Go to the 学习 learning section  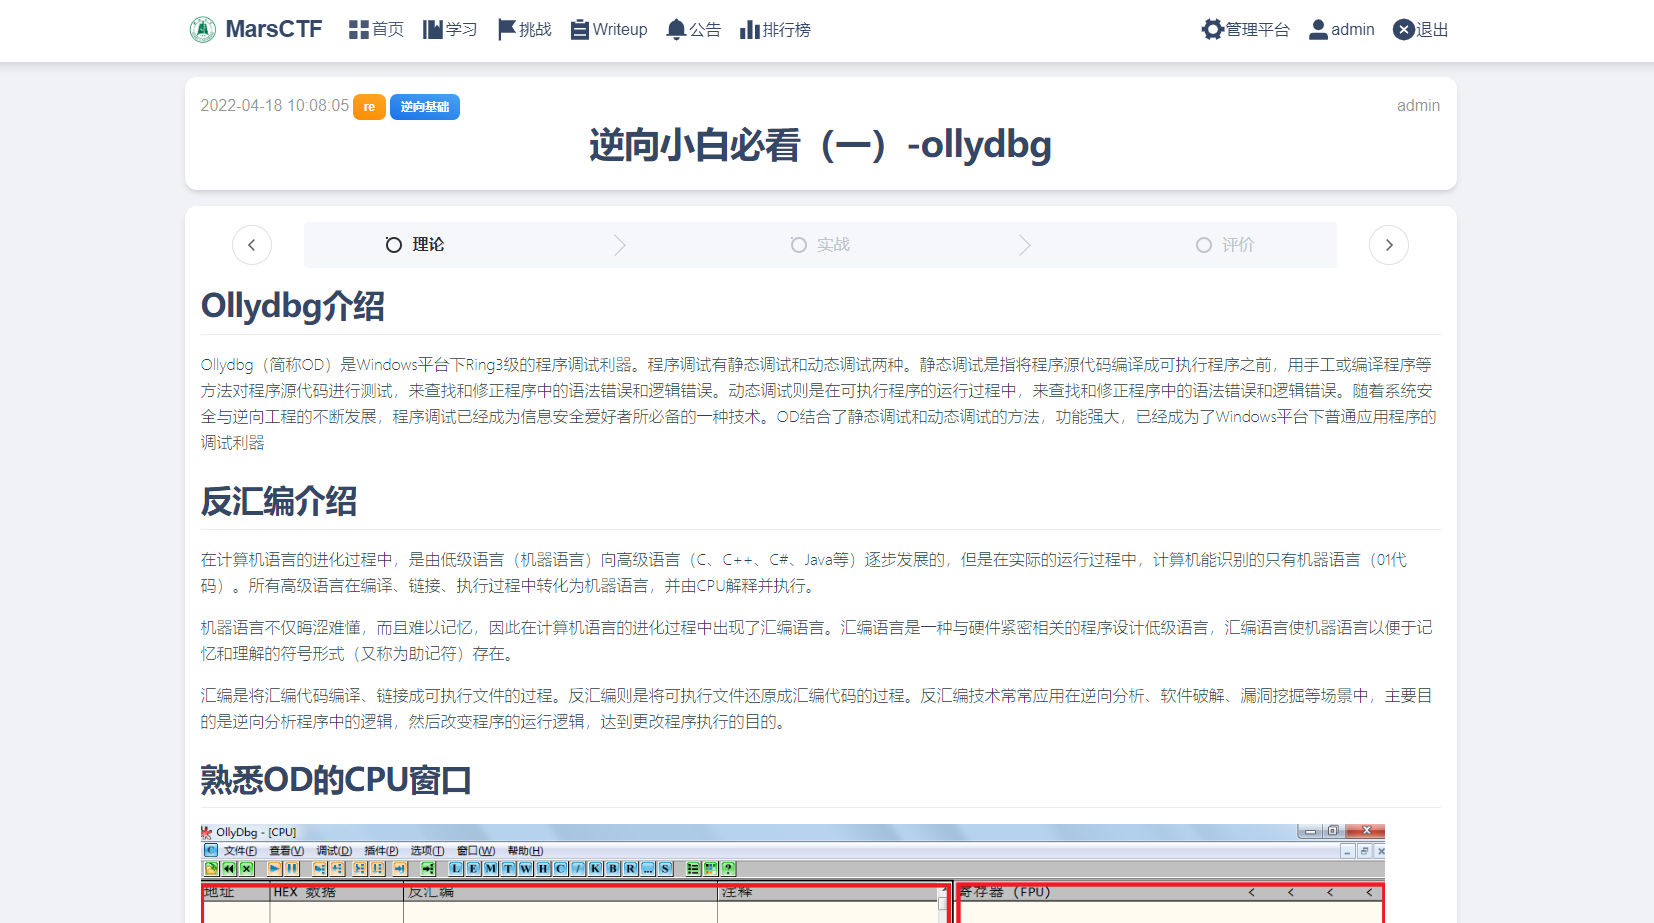pos(449,29)
